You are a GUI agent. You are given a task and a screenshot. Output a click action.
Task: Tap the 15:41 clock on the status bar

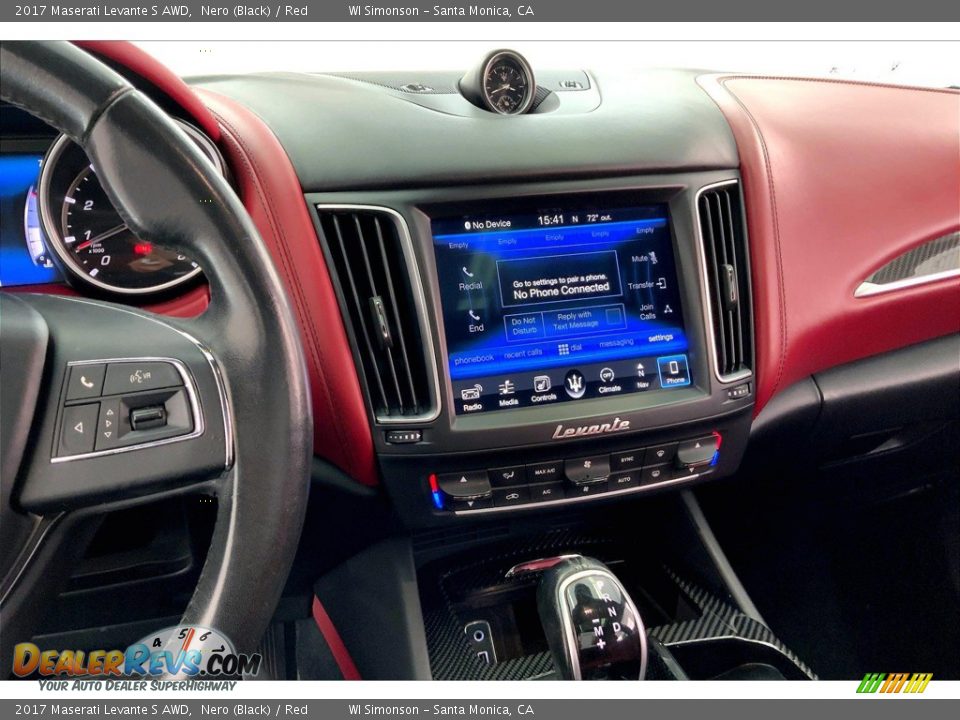[x=550, y=219]
